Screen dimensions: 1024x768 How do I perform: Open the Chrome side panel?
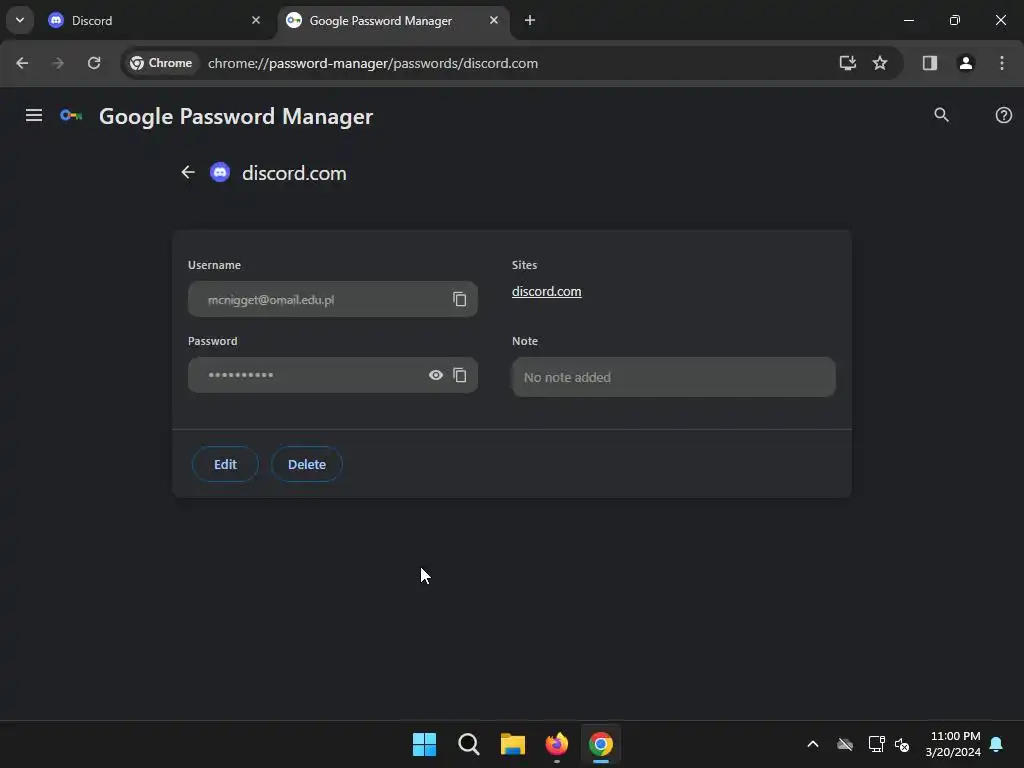(x=929, y=63)
